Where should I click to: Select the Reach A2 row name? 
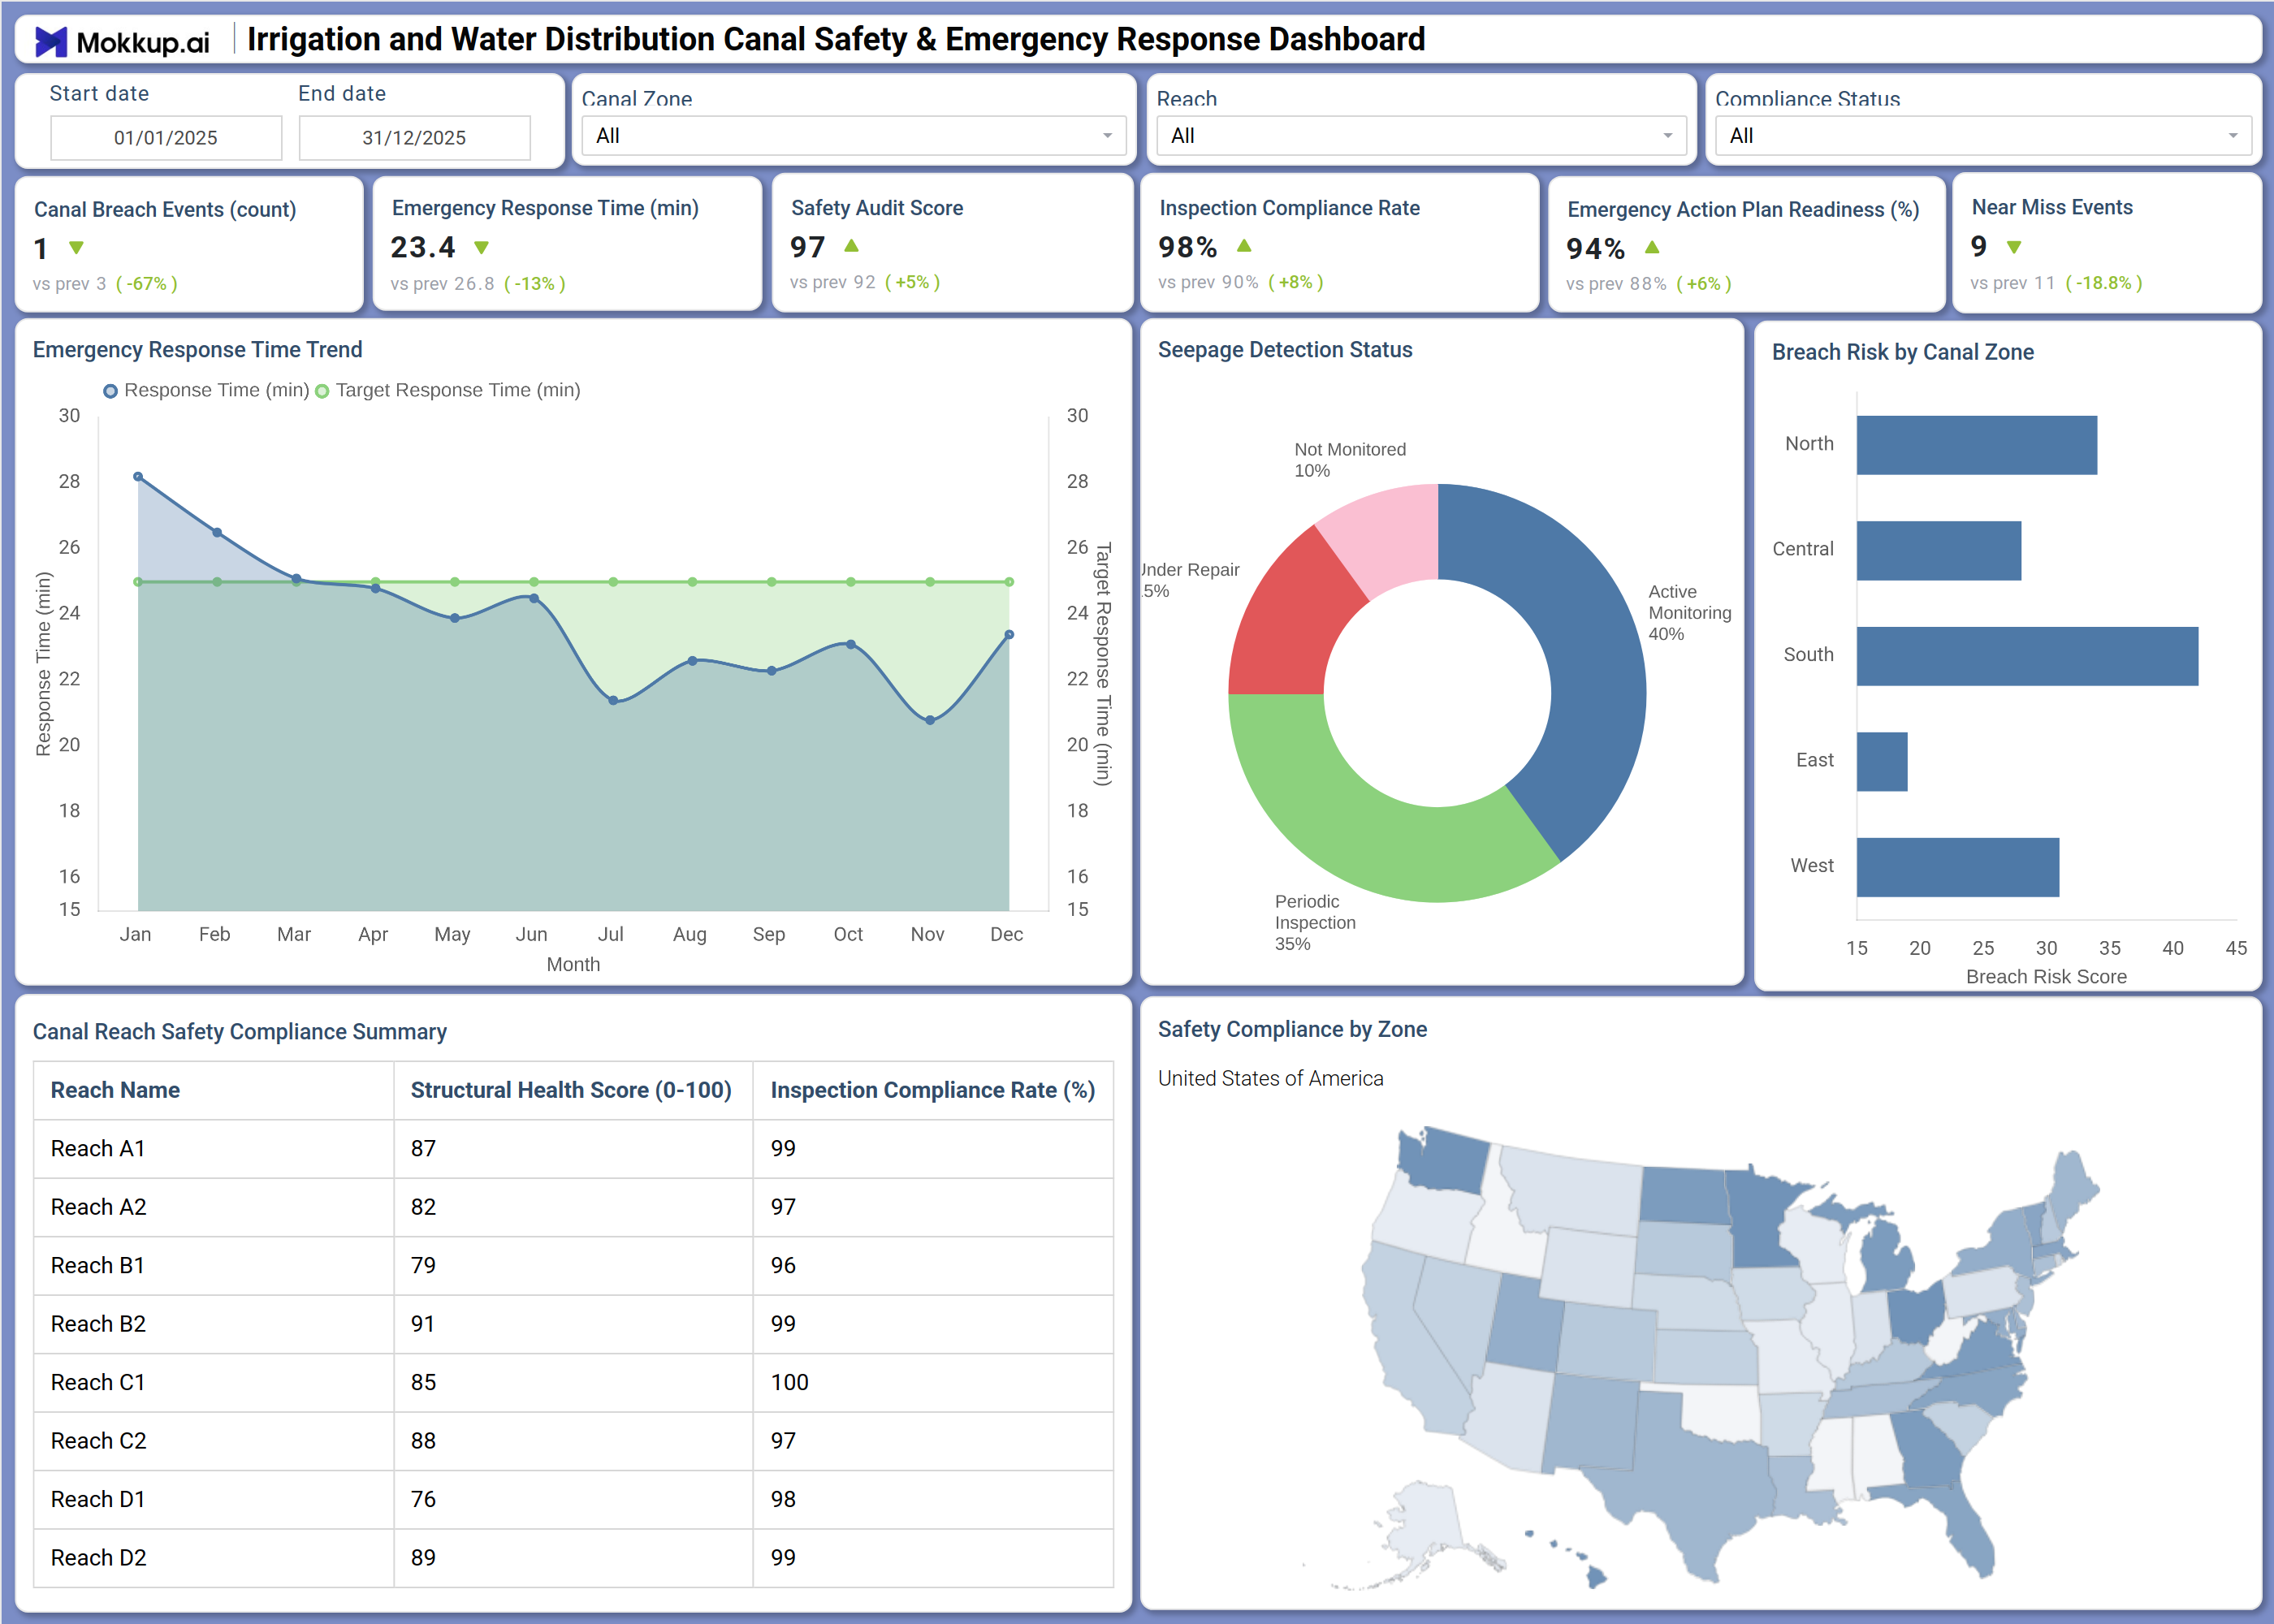99,1207
